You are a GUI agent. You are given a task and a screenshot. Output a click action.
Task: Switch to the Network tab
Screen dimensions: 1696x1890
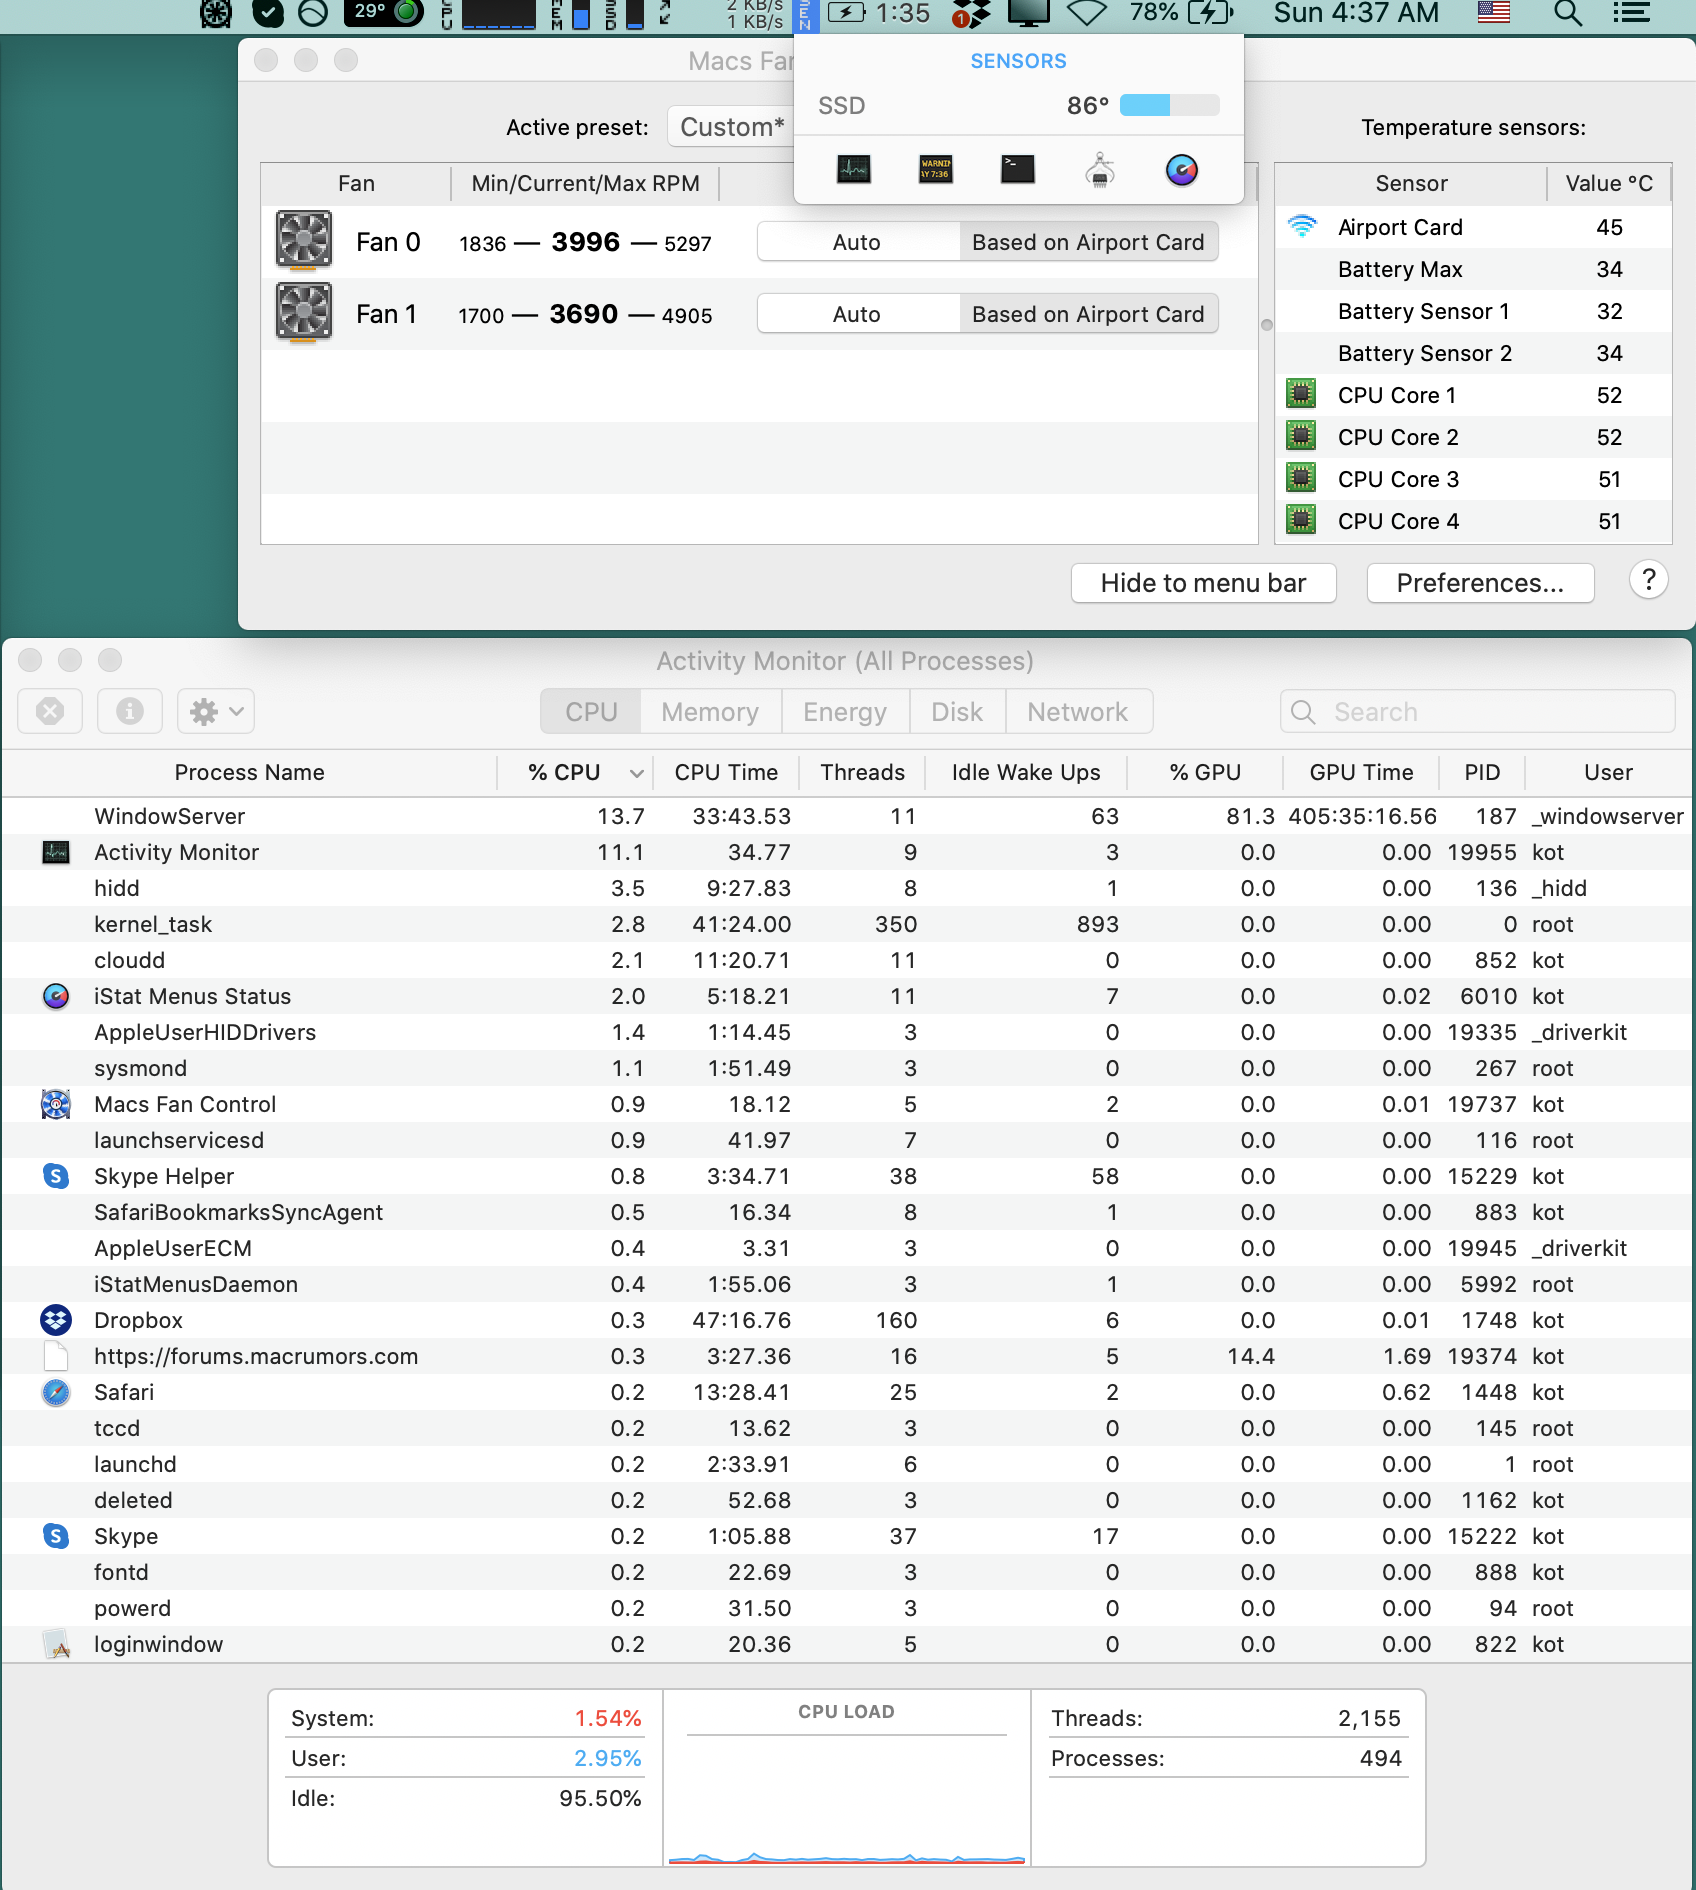1078,711
